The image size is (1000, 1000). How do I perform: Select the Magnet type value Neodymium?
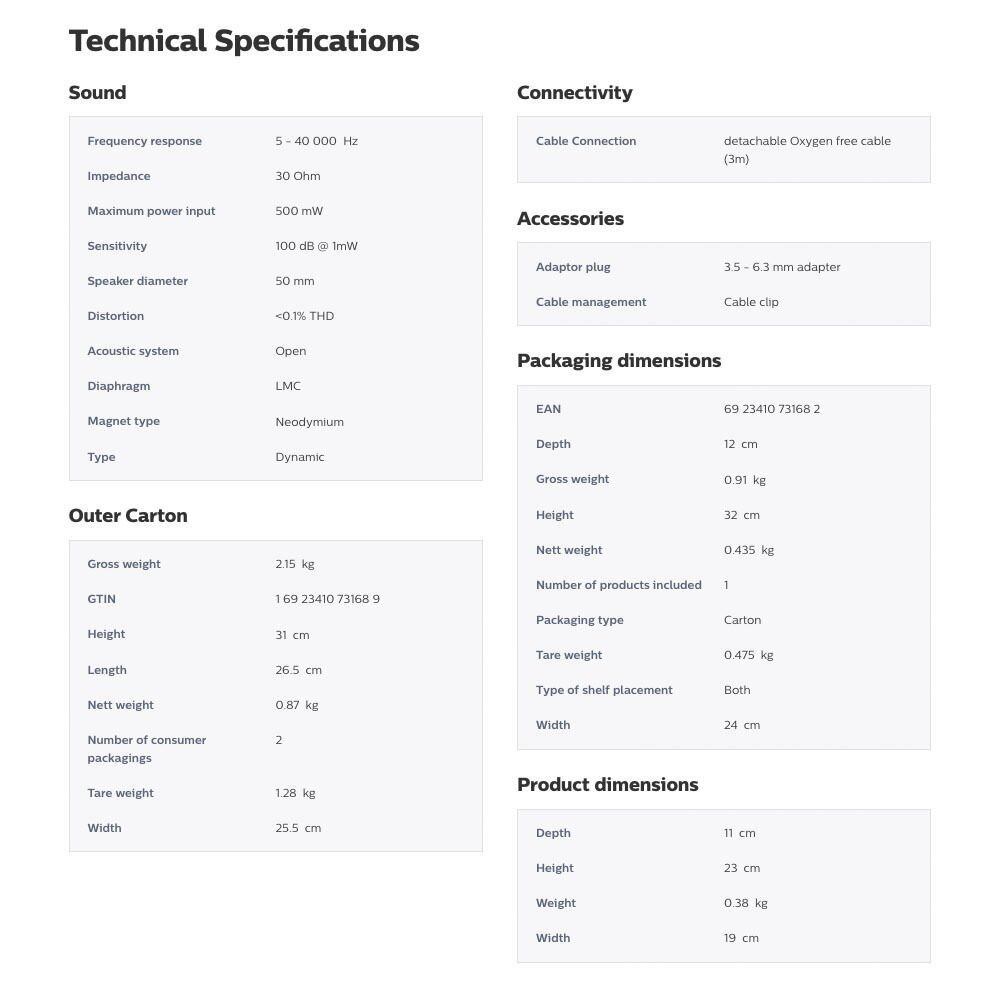[309, 422]
